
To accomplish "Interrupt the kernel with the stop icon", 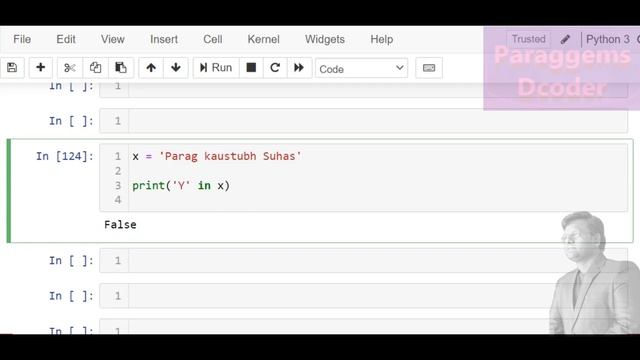I will point(251,68).
